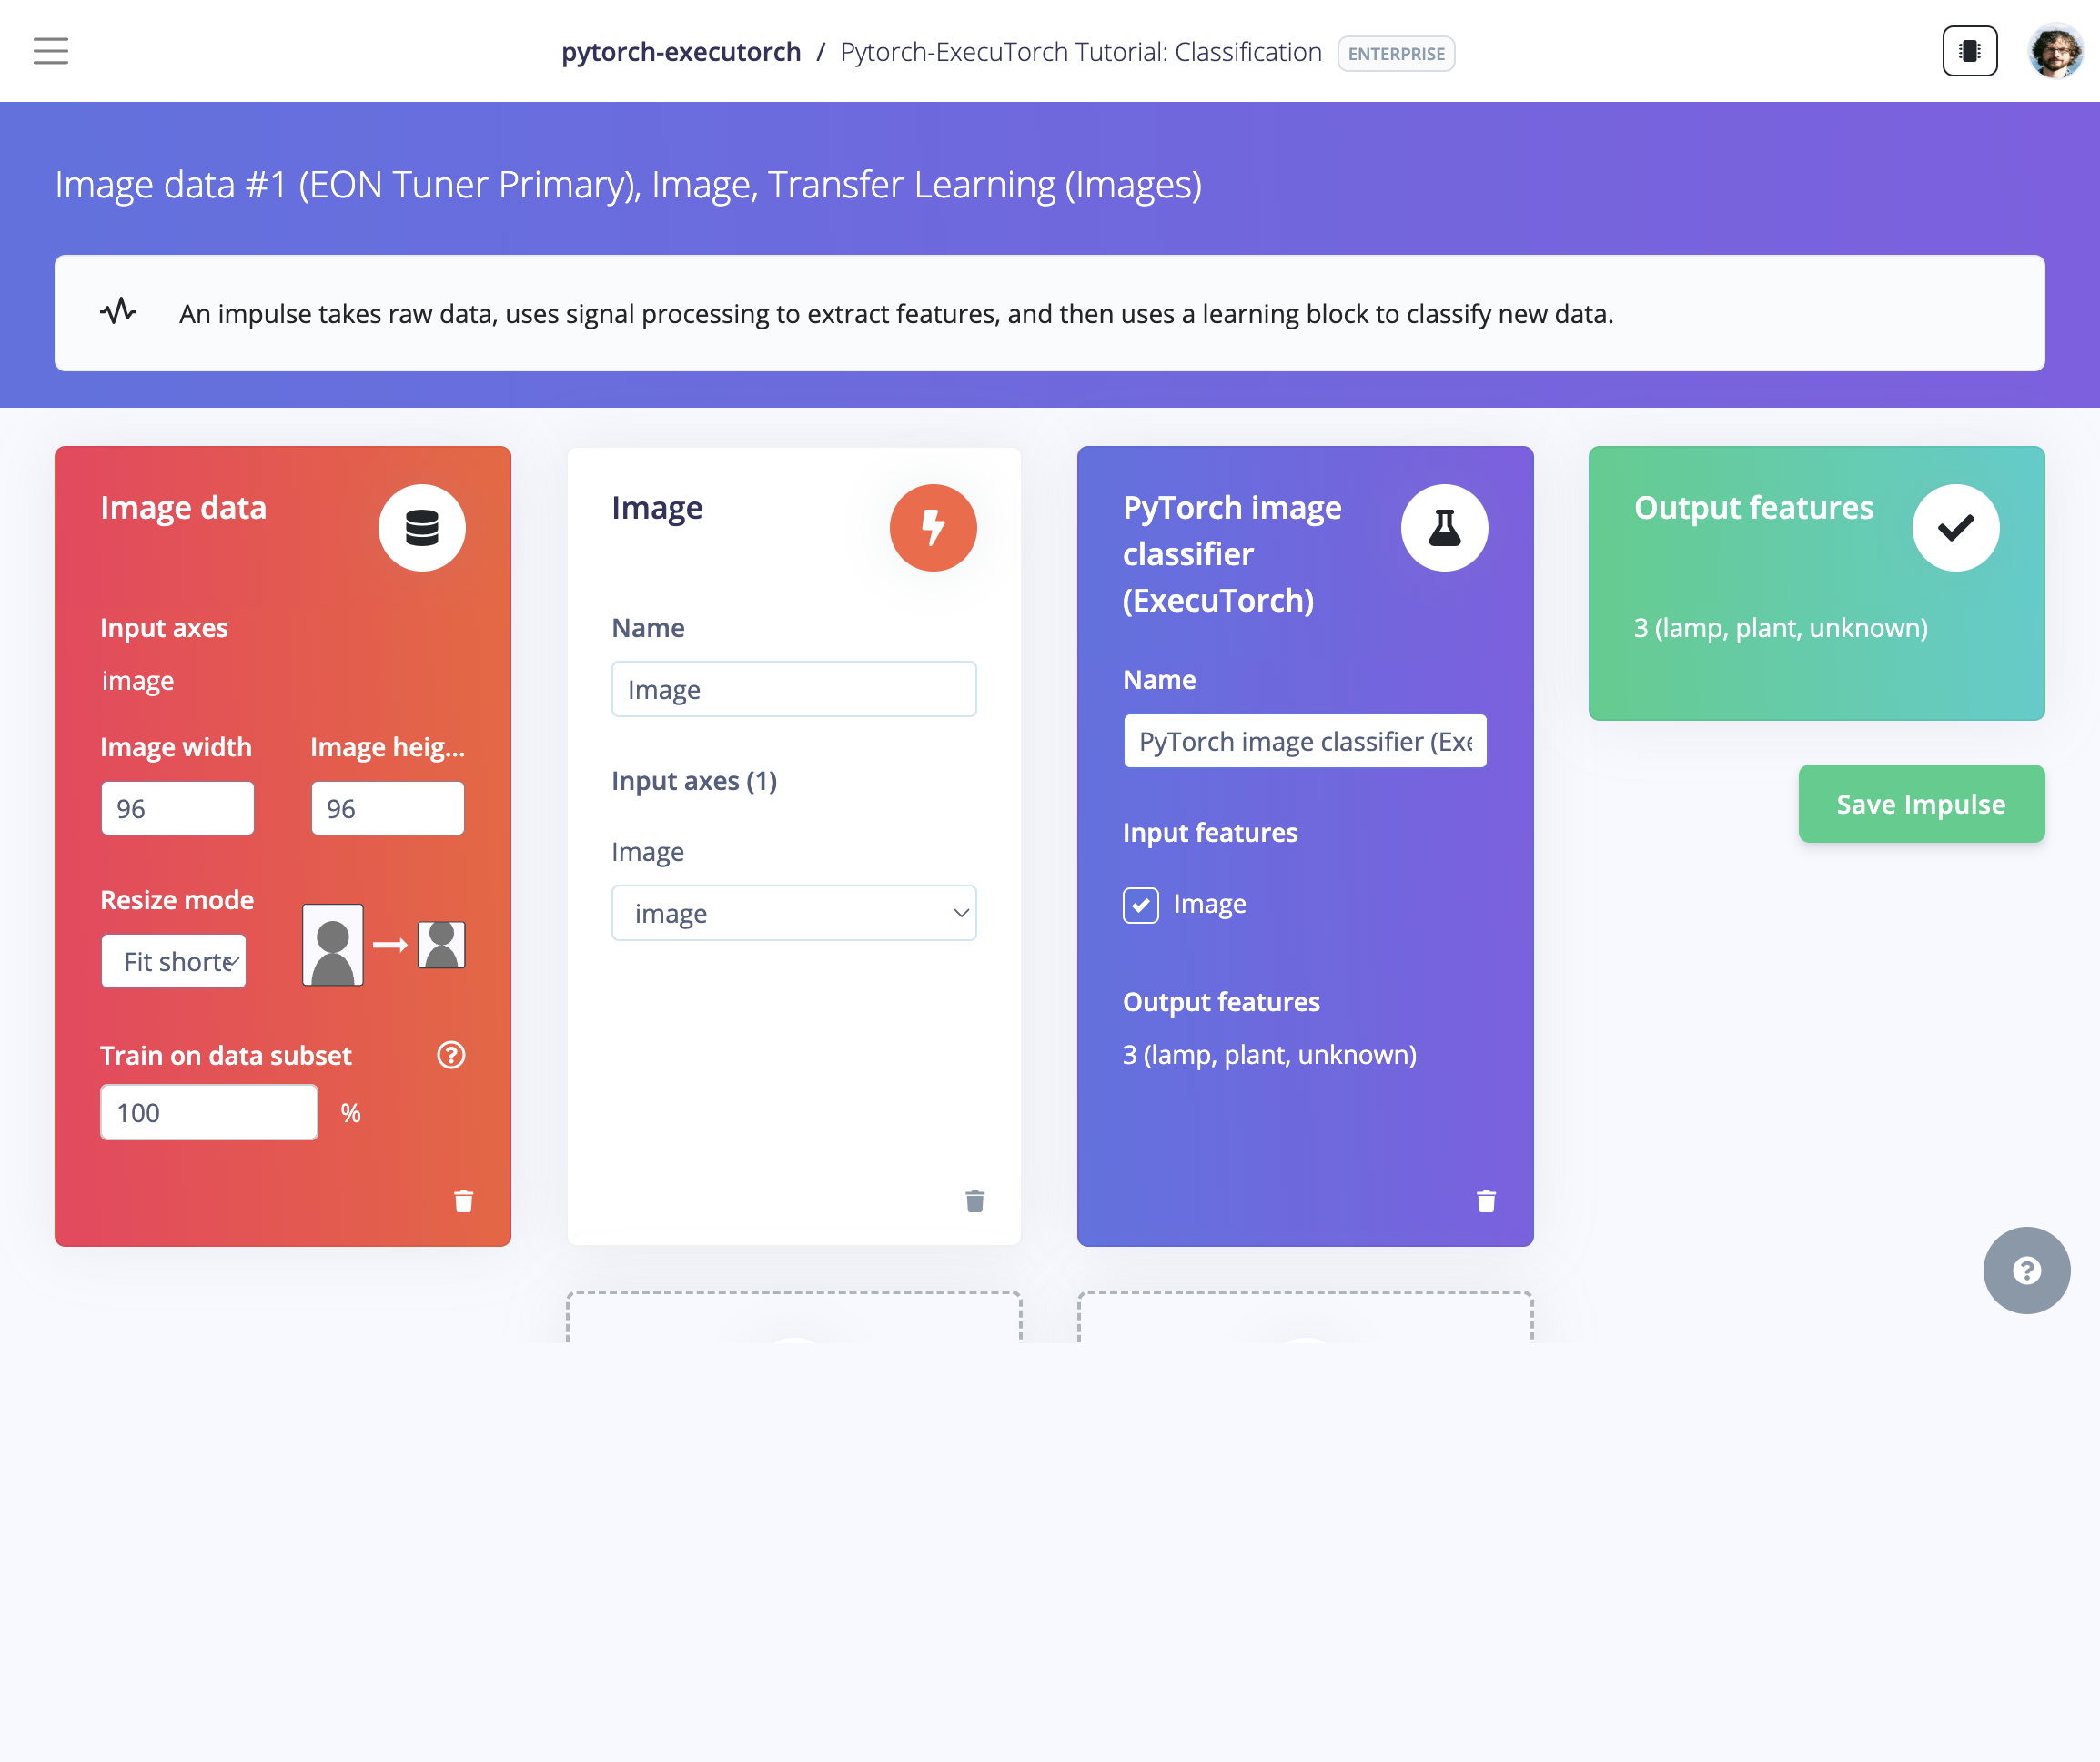Click the resize mode preview illustration
Viewport: 2100px width, 1762px height.
384,945
